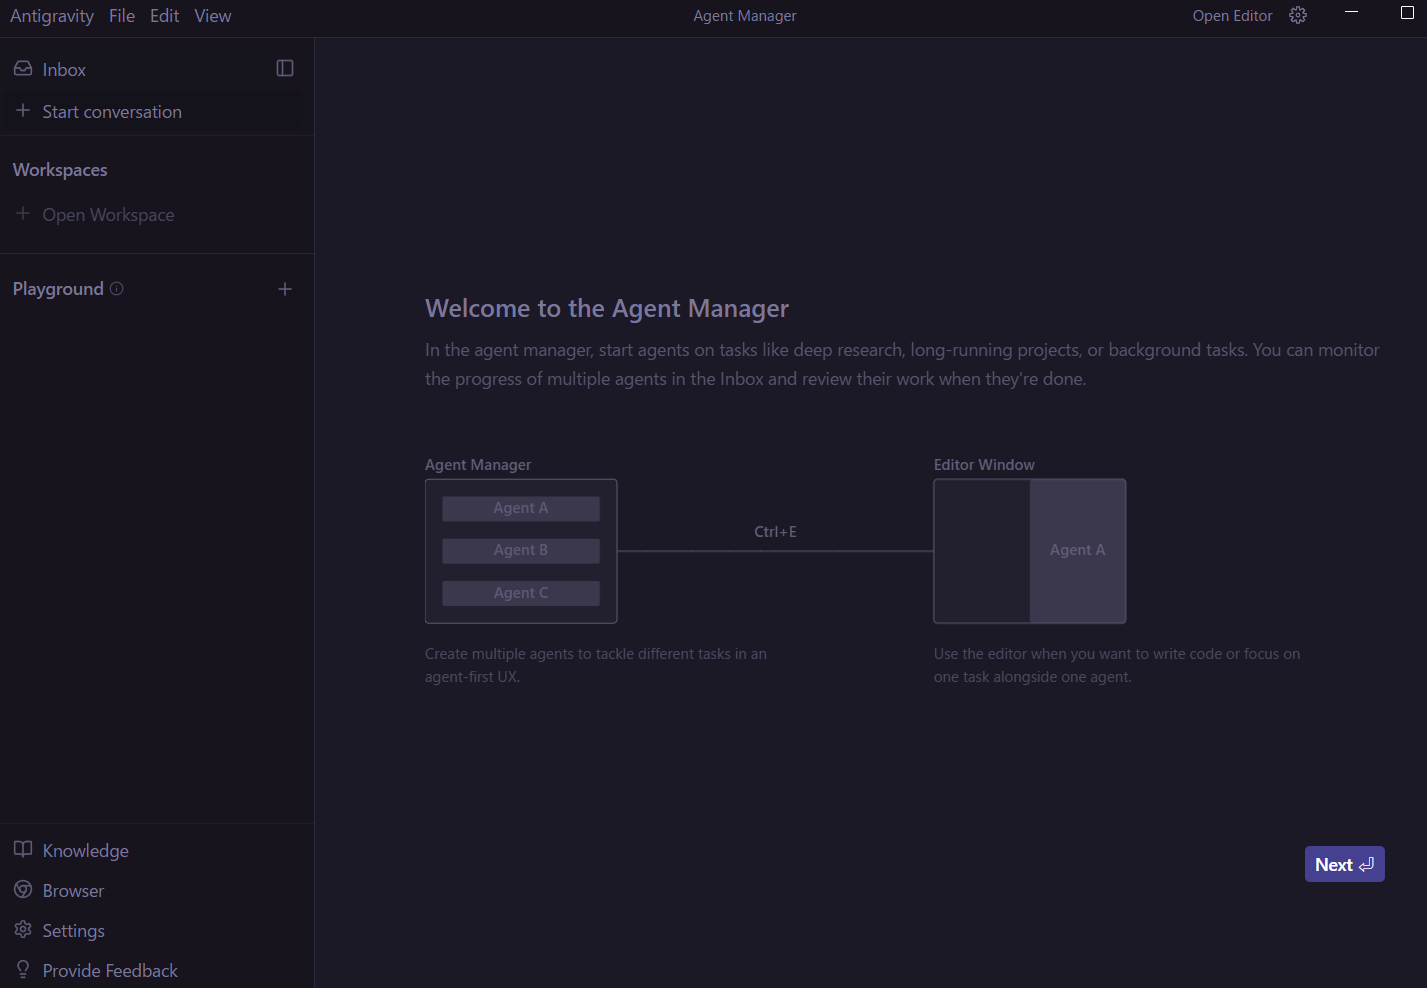Expand the Workspaces section header

pyautogui.click(x=60, y=170)
